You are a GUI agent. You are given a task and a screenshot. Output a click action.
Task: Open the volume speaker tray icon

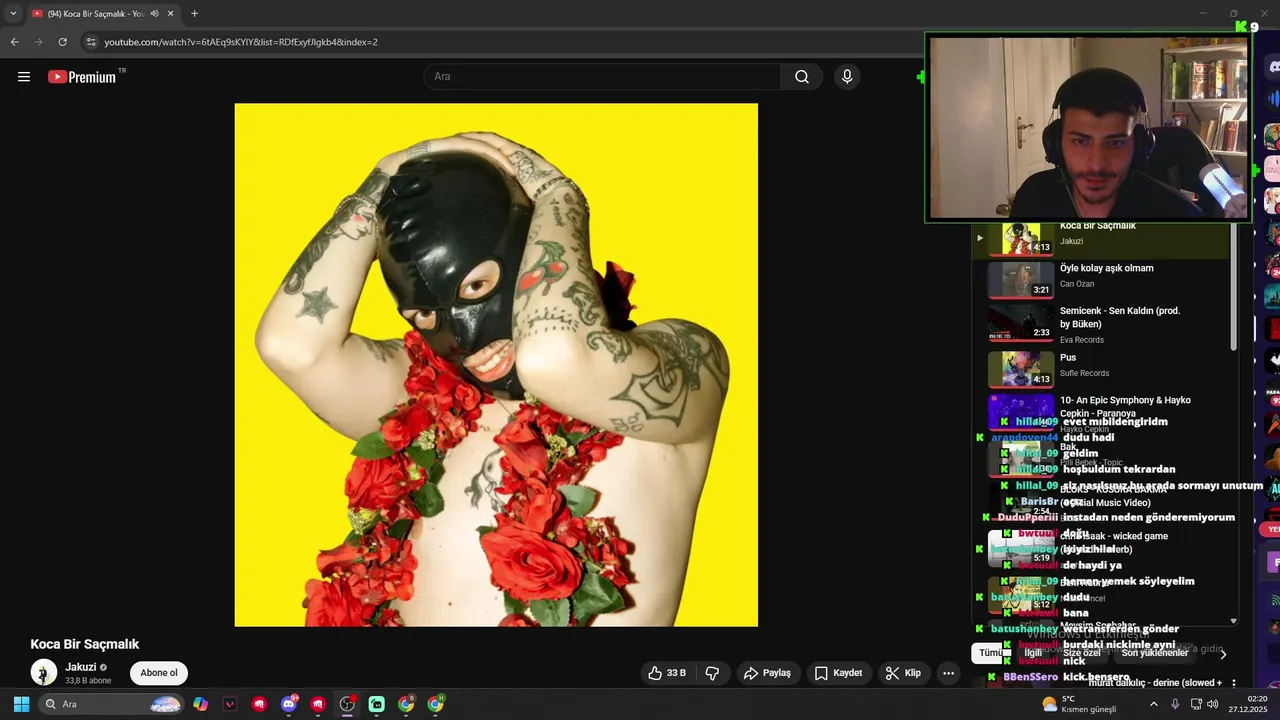(x=1213, y=704)
